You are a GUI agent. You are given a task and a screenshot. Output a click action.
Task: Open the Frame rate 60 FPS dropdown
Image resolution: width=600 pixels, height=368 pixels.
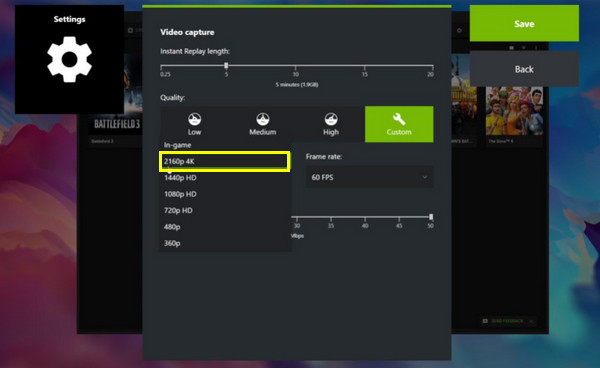pyautogui.click(x=369, y=177)
